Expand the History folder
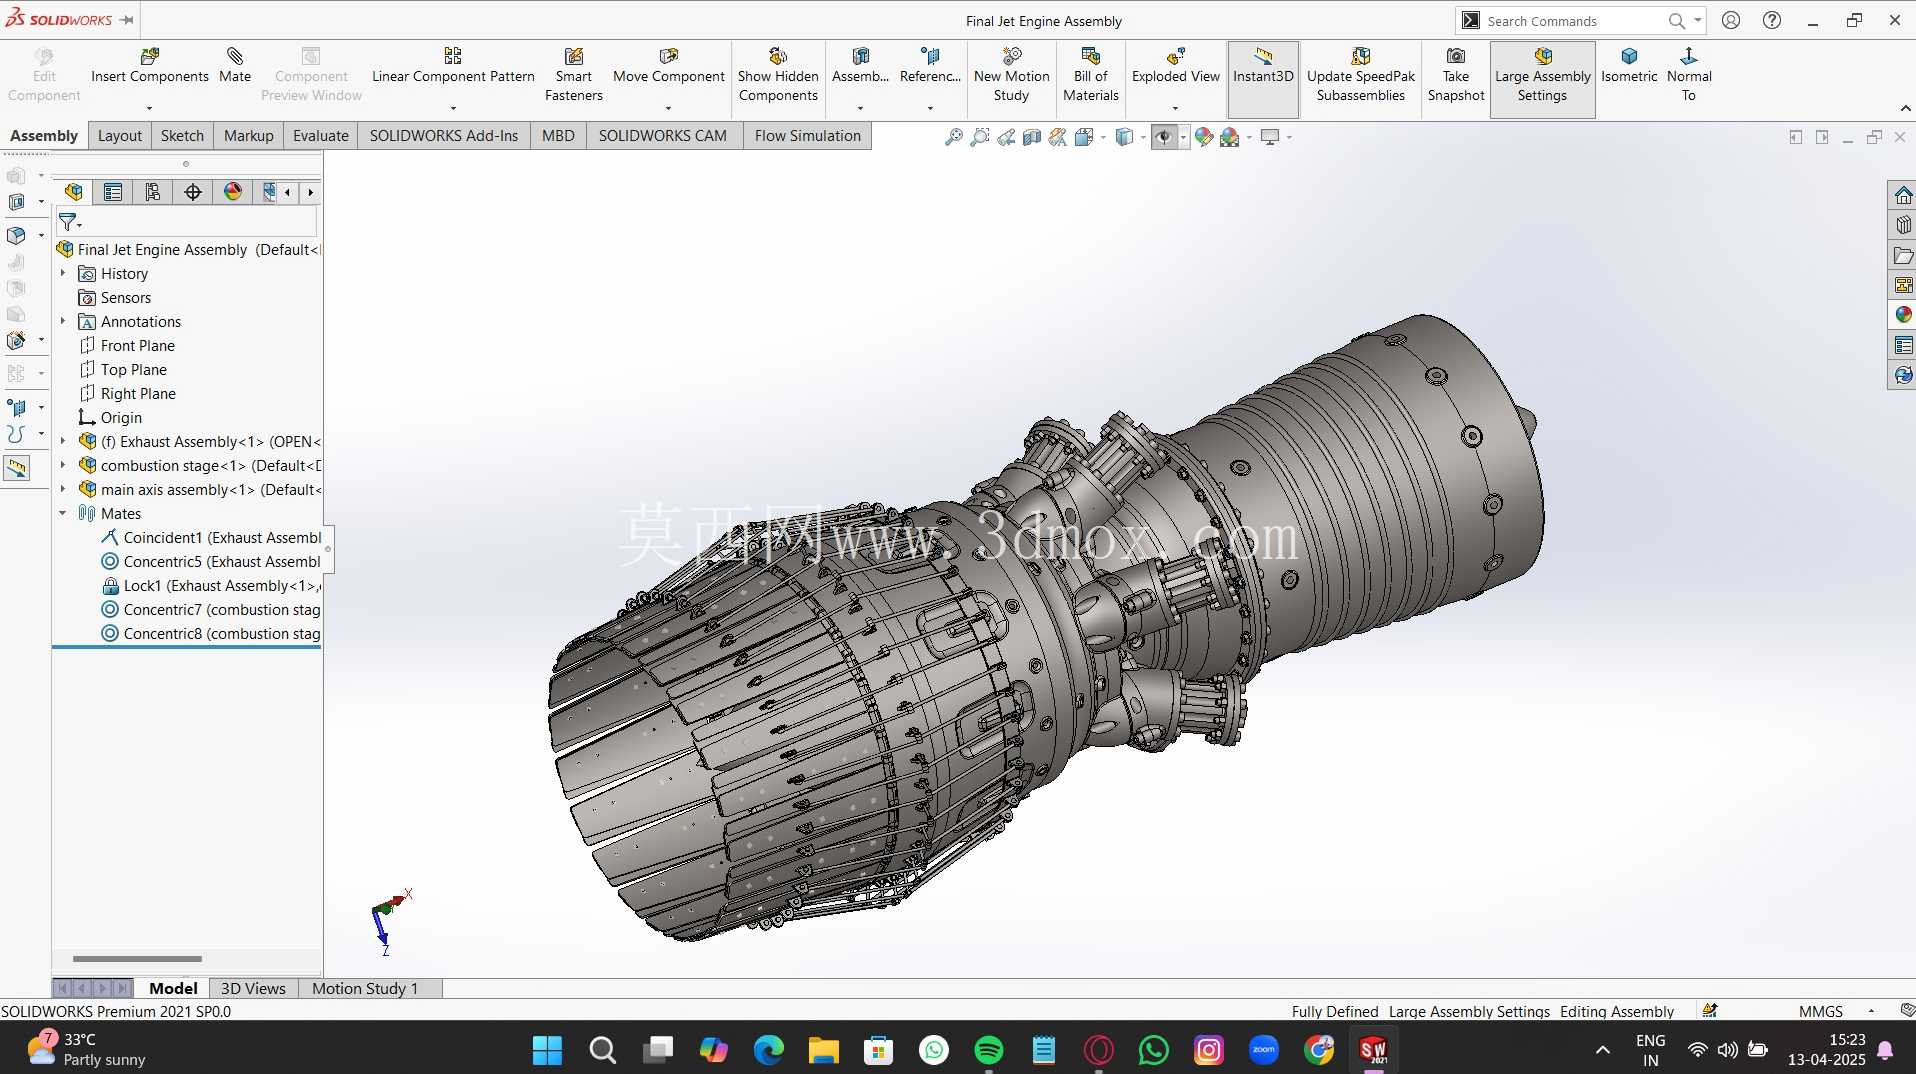Screen dimensions: 1916x1074 coord(63,273)
